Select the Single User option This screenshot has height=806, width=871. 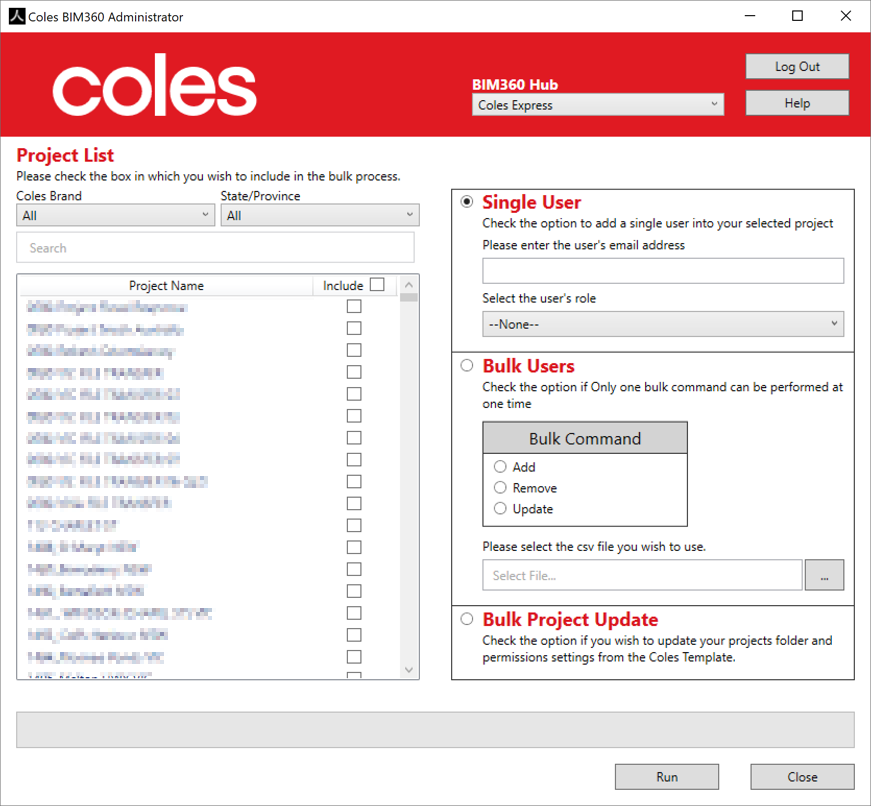(467, 202)
